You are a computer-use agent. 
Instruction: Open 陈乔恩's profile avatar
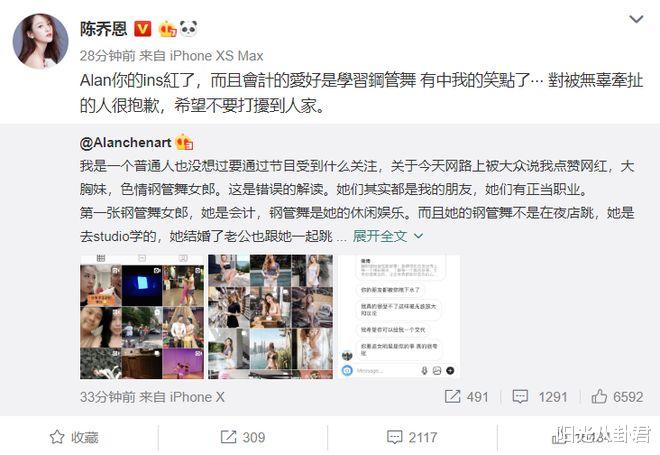tap(40, 41)
